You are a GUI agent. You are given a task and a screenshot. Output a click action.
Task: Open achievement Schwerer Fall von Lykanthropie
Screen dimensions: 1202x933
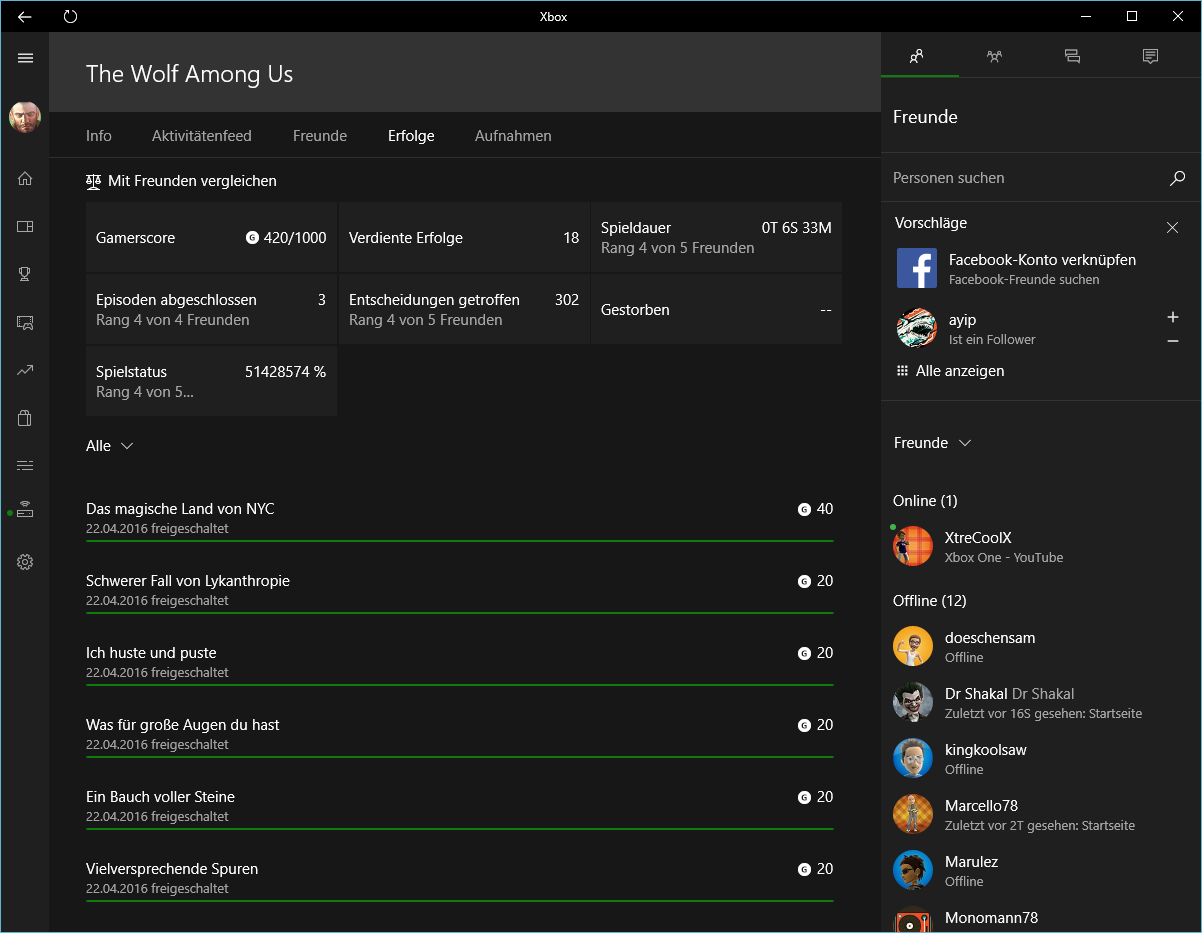pos(460,590)
